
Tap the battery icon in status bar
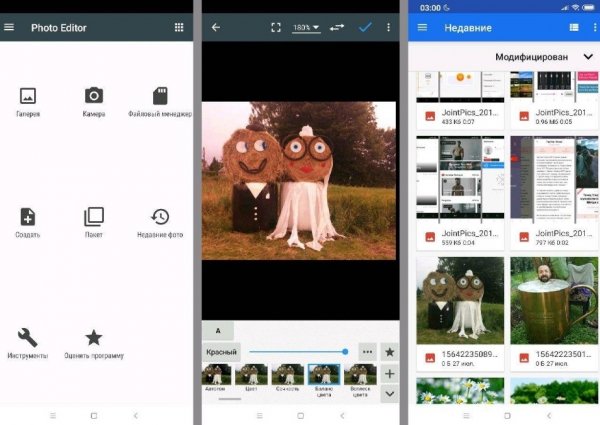pos(588,8)
